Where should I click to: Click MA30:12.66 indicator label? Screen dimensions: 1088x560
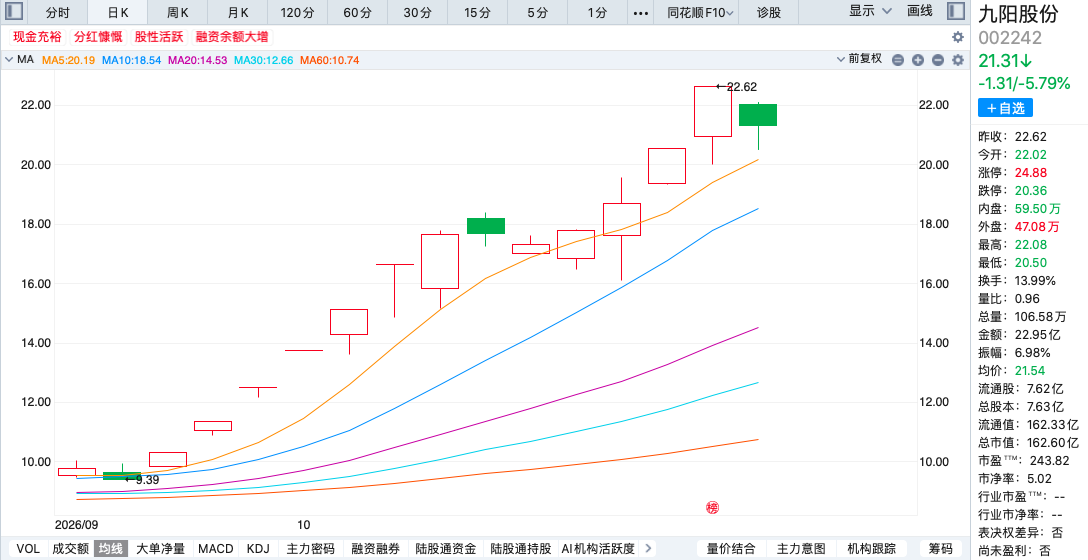(x=263, y=60)
